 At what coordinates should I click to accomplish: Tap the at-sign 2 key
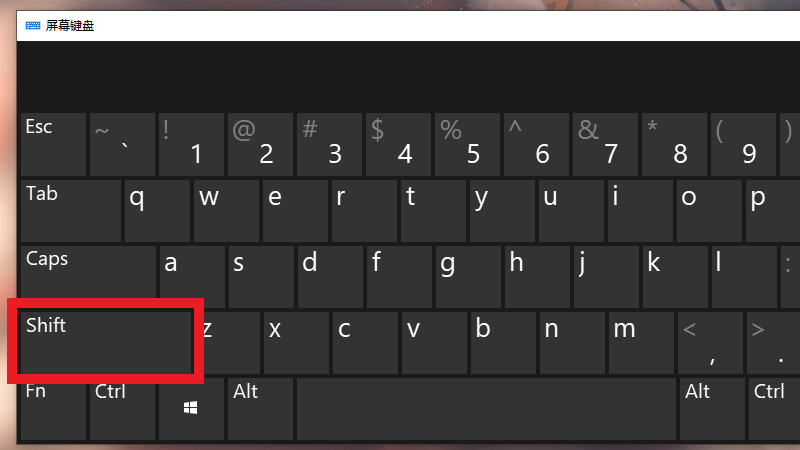260,144
